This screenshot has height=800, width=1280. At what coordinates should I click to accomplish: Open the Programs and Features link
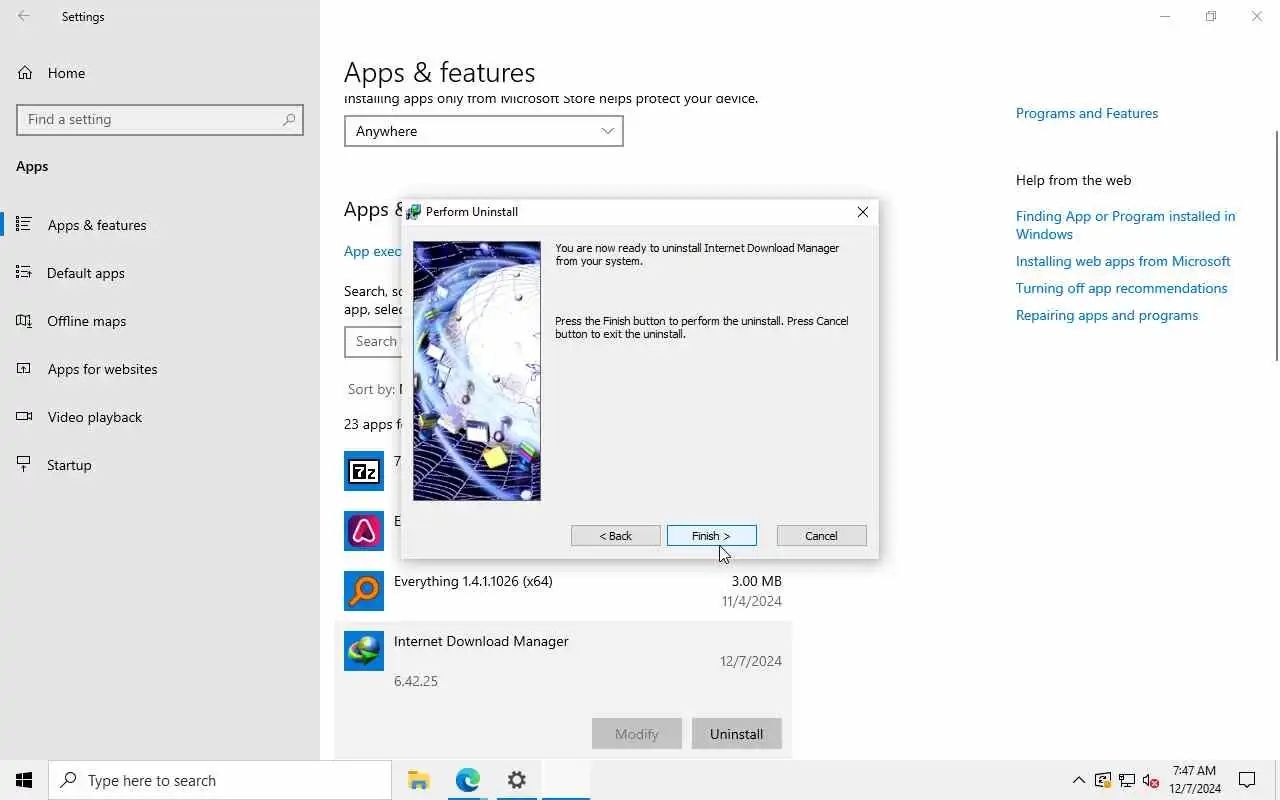1087,113
